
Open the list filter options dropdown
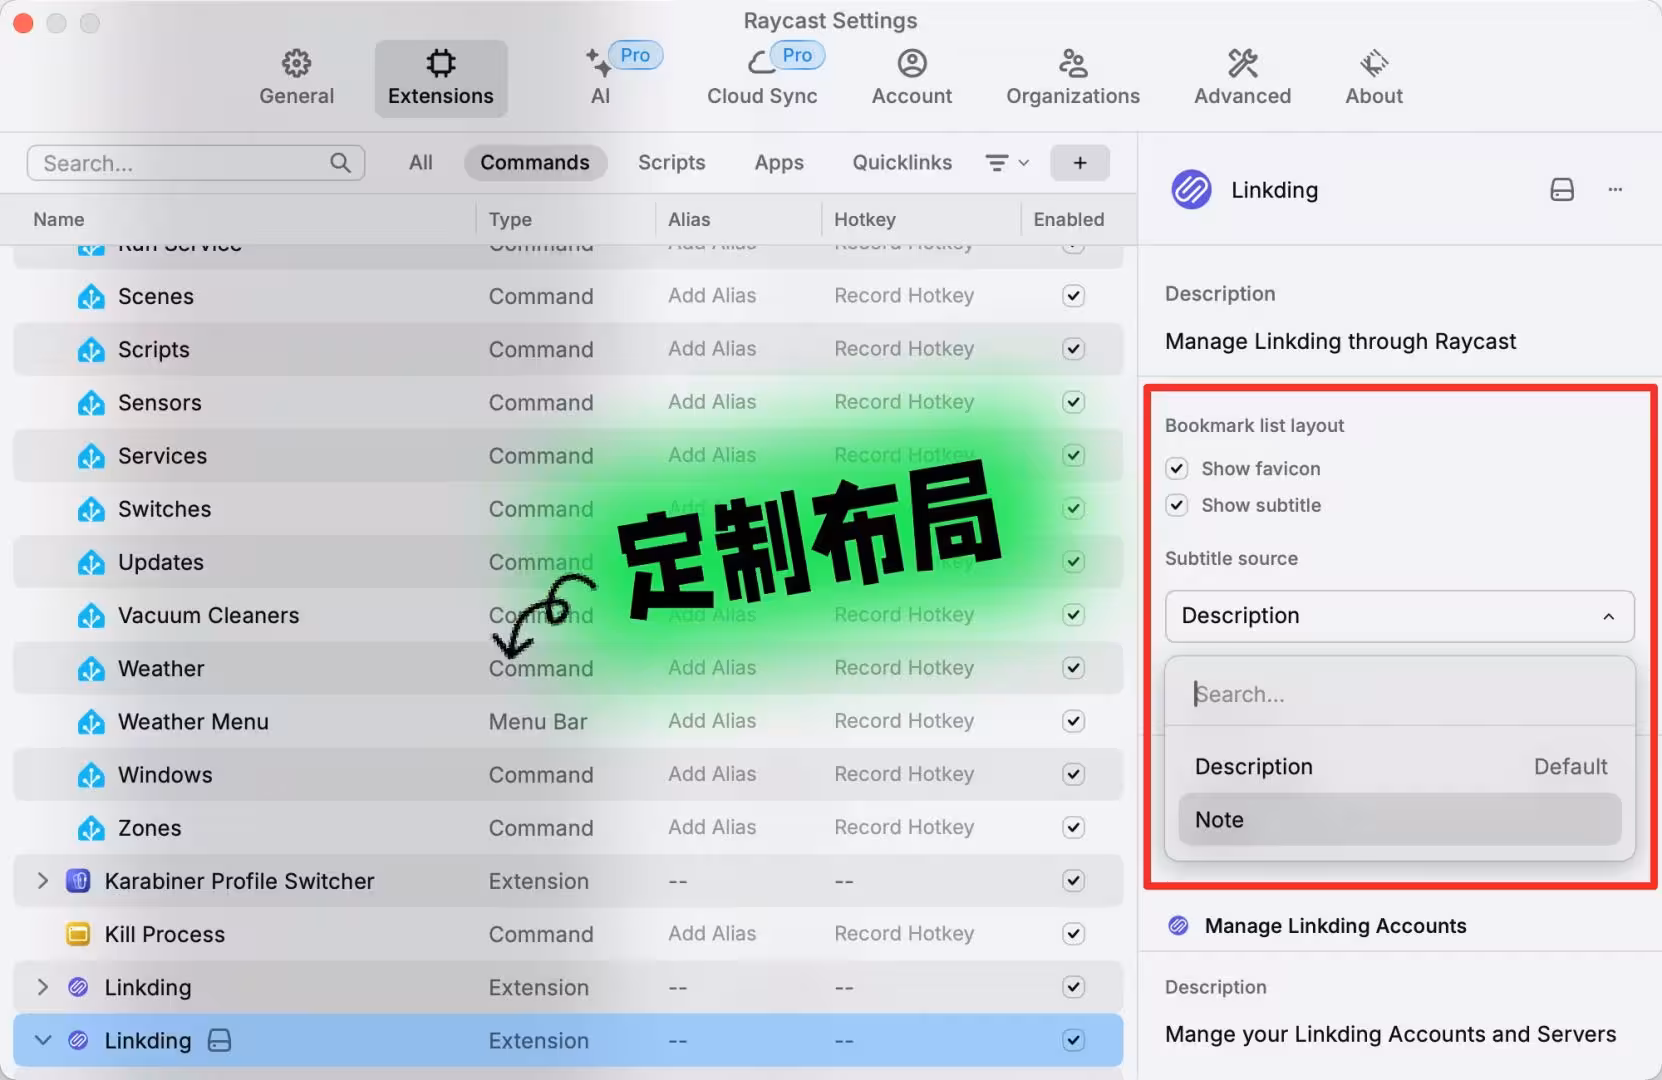click(x=1007, y=163)
